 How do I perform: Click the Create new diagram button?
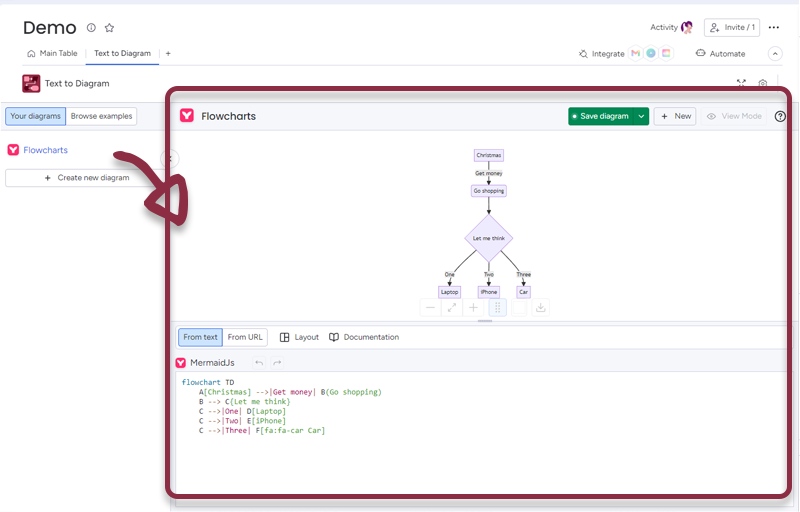pos(87,178)
